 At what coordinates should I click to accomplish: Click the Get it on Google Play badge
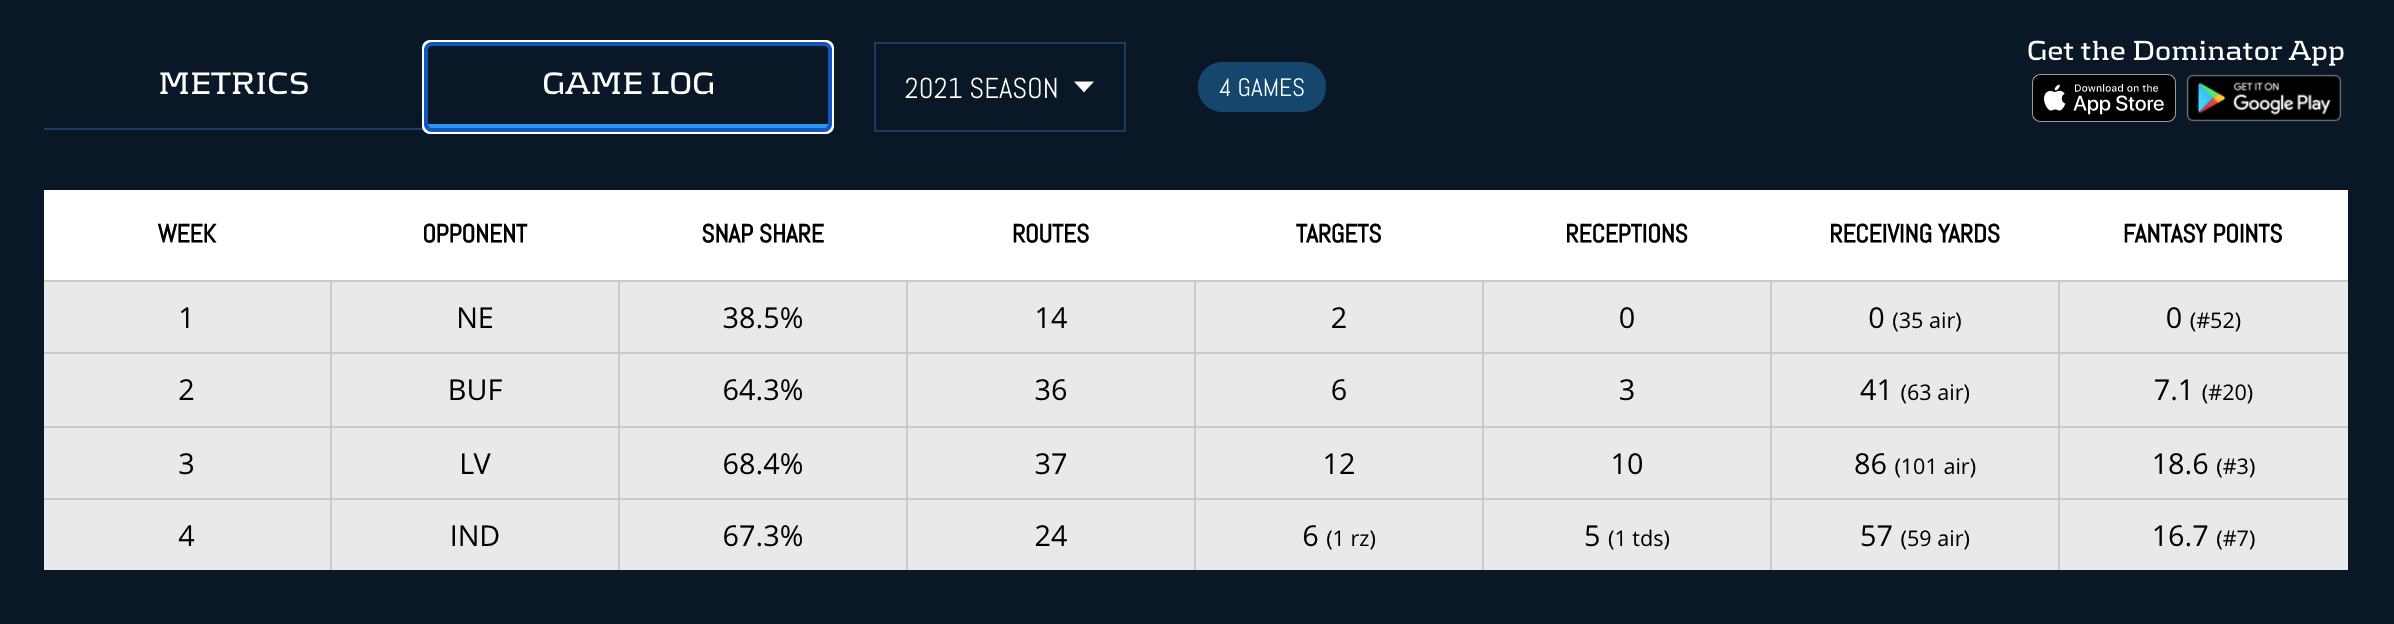pos(2263,98)
